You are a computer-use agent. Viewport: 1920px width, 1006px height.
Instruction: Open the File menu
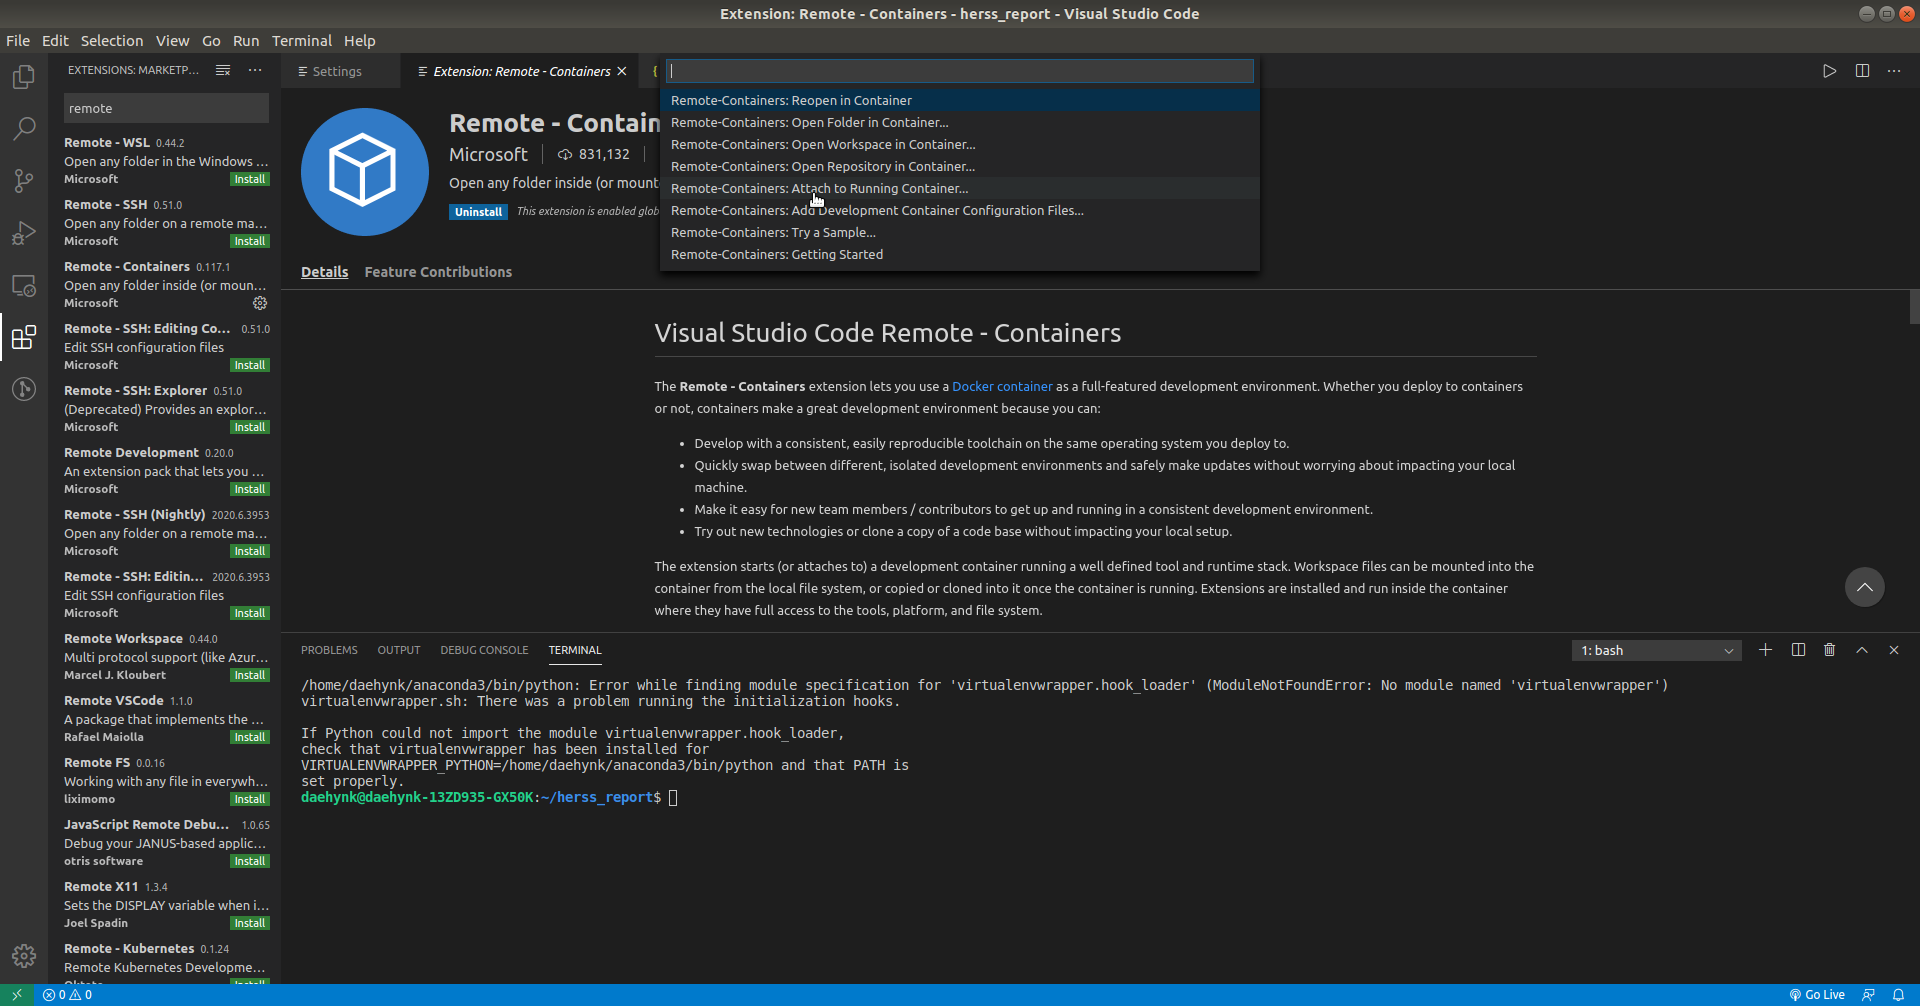18,41
